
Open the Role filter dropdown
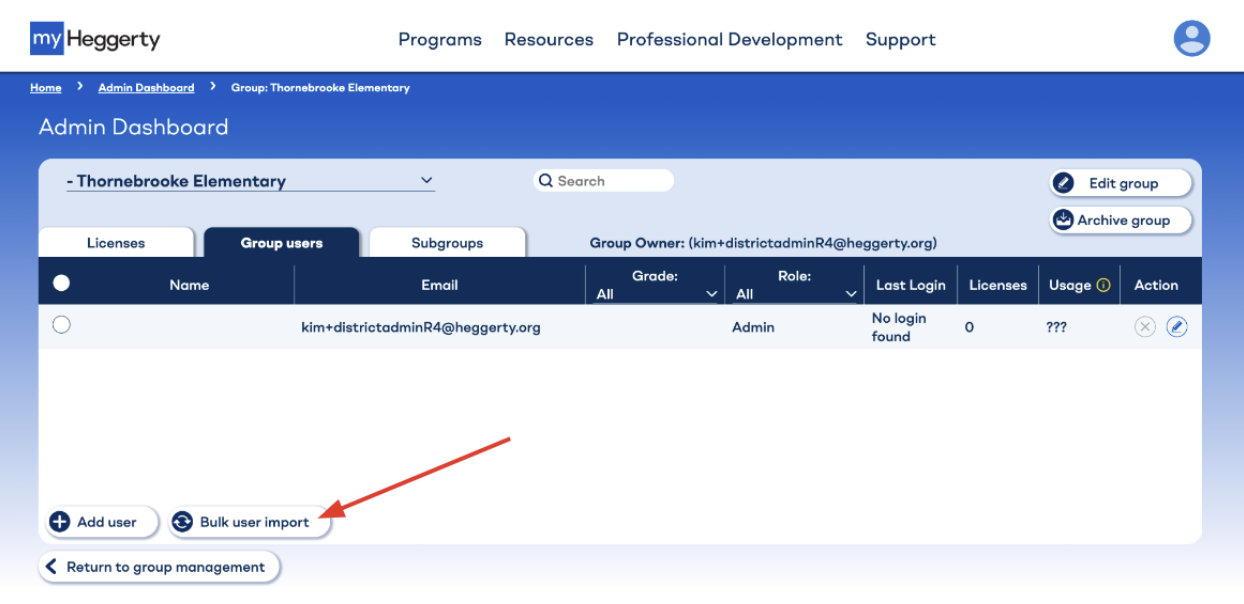pyautogui.click(x=796, y=294)
